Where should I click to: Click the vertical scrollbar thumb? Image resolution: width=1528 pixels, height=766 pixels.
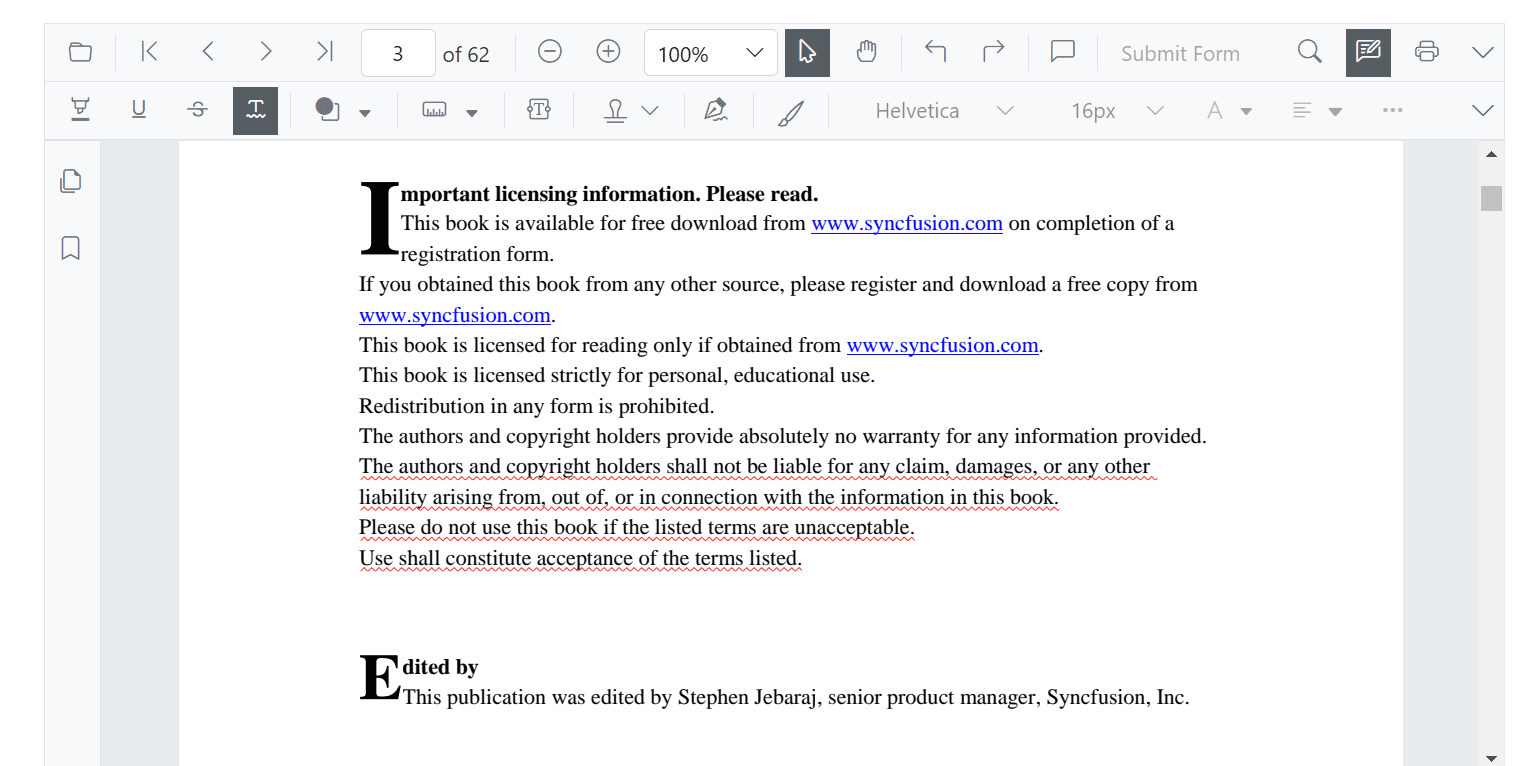pyautogui.click(x=1491, y=198)
